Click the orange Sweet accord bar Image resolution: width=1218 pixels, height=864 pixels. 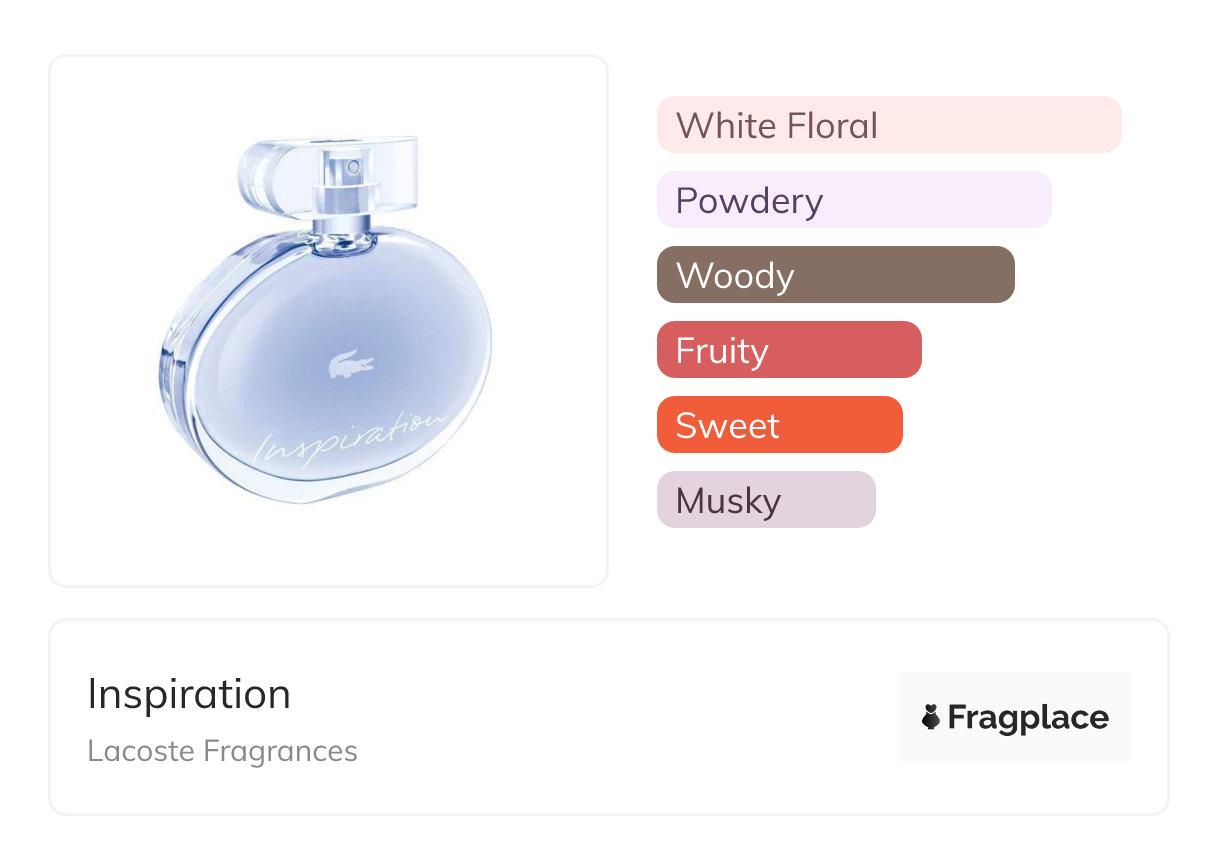click(x=779, y=425)
